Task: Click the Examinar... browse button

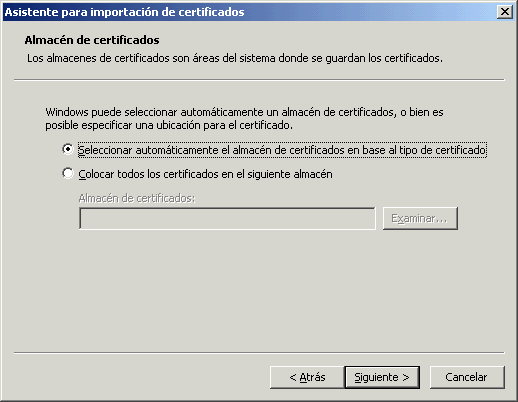Action: pos(420,219)
